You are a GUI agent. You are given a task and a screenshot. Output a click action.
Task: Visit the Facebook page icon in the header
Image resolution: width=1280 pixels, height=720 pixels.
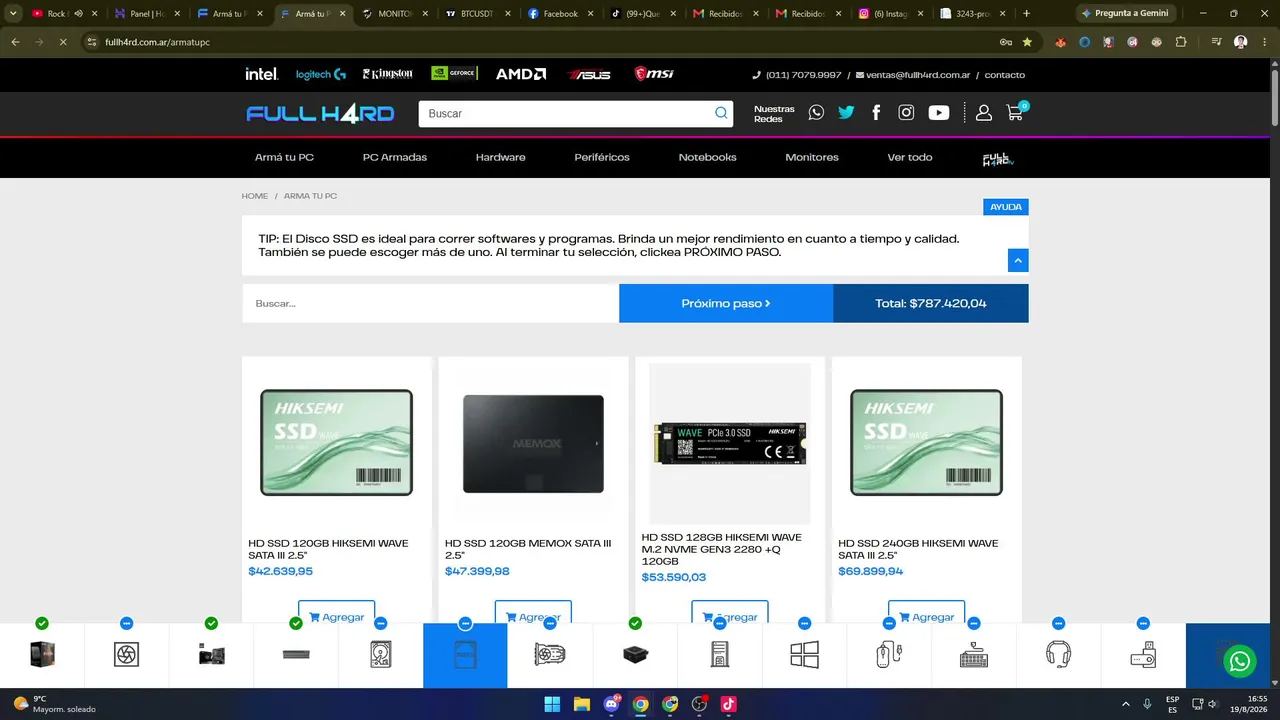pyautogui.click(x=876, y=113)
